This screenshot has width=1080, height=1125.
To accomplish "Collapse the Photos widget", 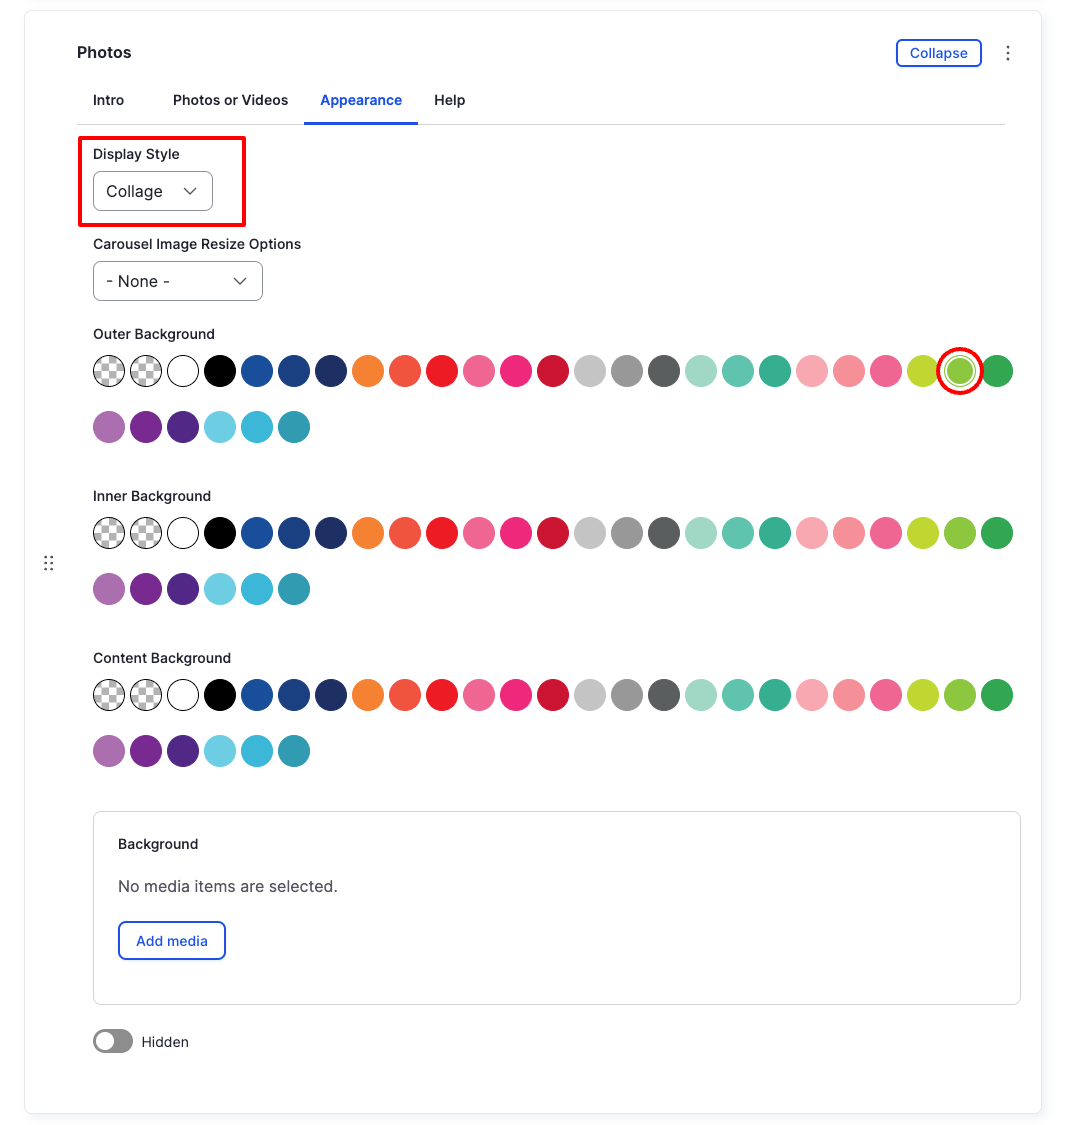I will (x=938, y=53).
